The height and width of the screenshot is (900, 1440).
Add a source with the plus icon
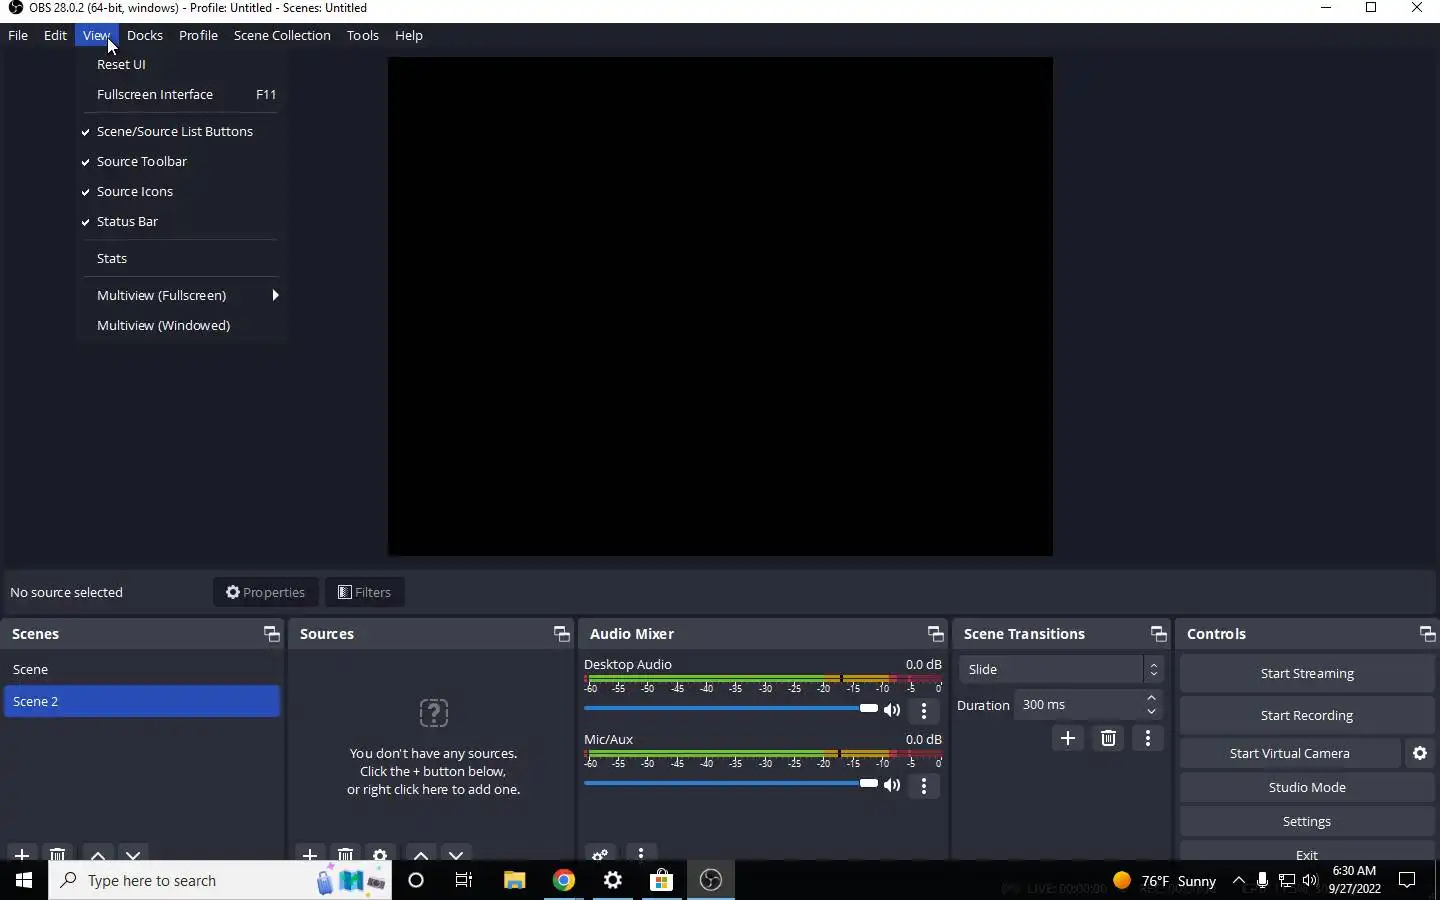[310, 855]
